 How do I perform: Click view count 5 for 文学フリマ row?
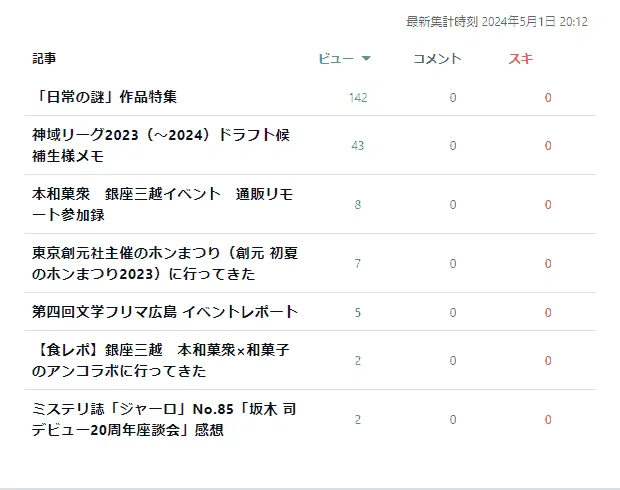pyautogui.click(x=358, y=312)
